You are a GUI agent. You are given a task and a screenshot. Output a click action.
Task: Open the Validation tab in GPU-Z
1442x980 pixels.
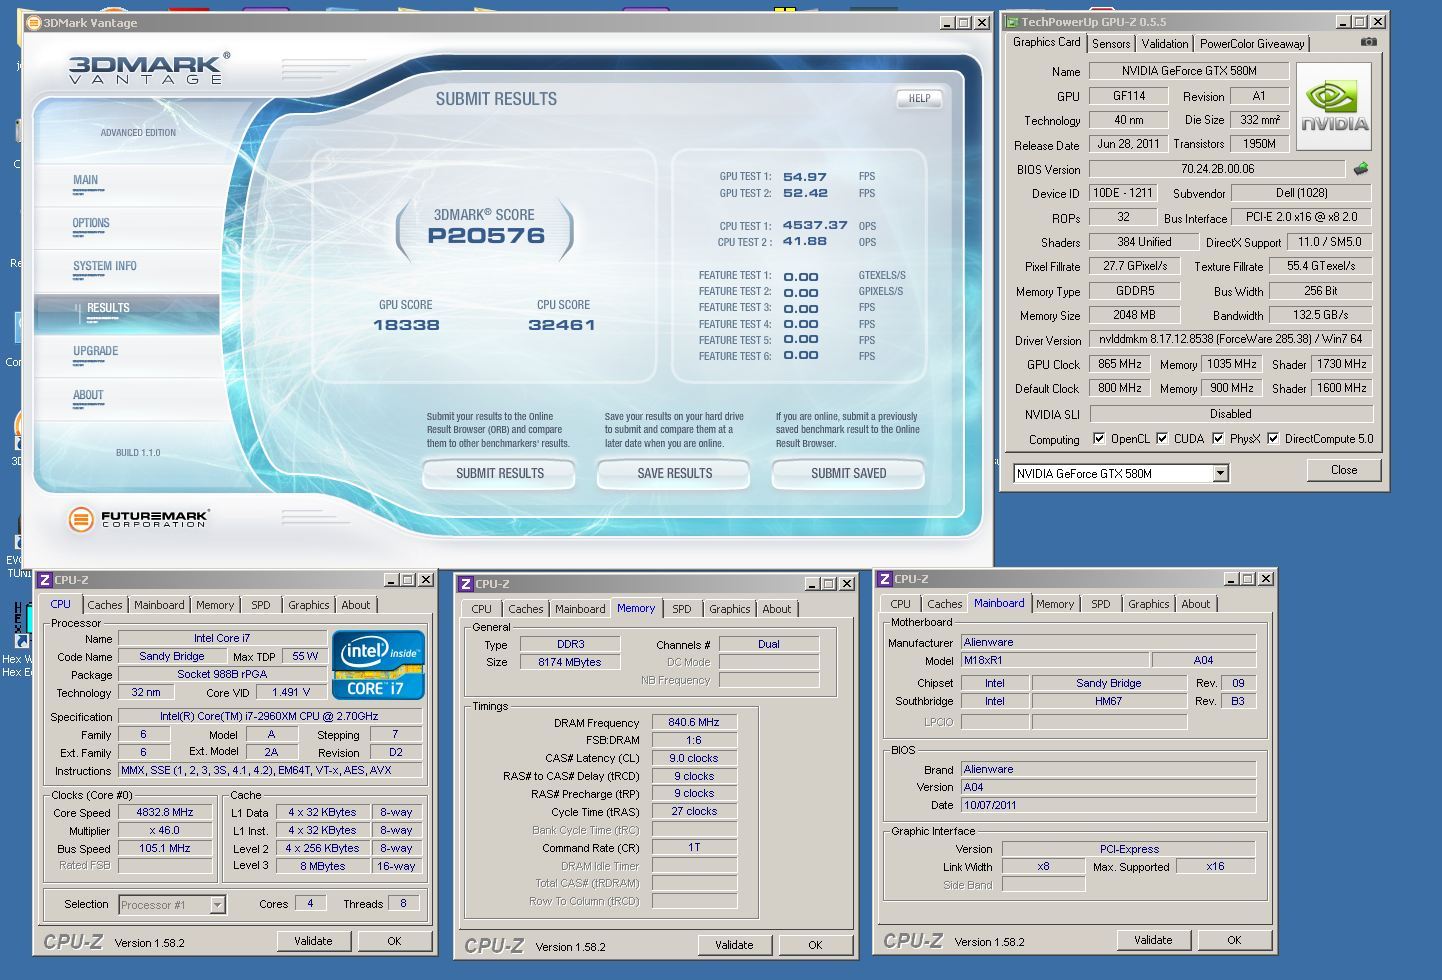pos(1165,44)
